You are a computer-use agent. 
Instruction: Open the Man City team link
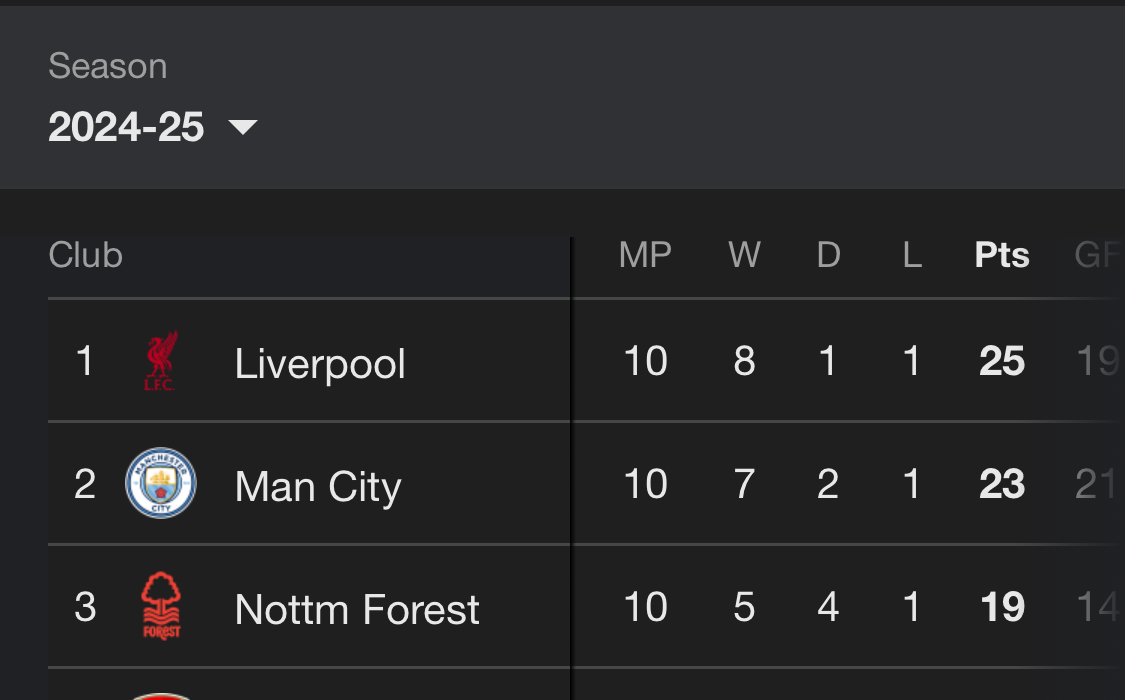tap(318, 486)
